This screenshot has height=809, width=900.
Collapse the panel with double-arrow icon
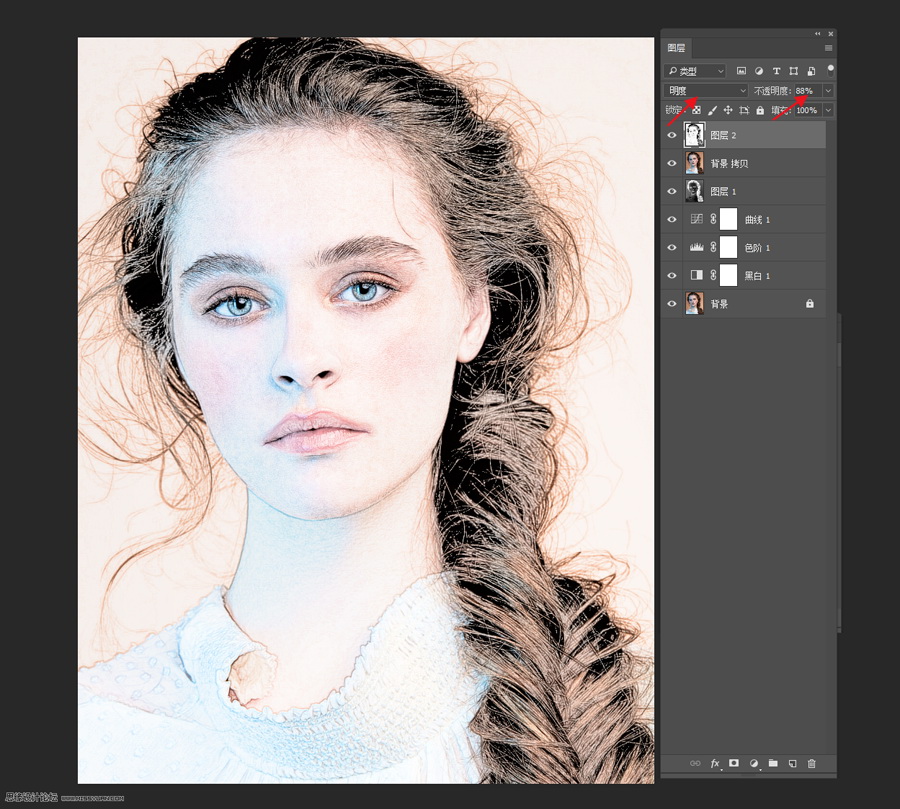click(817, 34)
